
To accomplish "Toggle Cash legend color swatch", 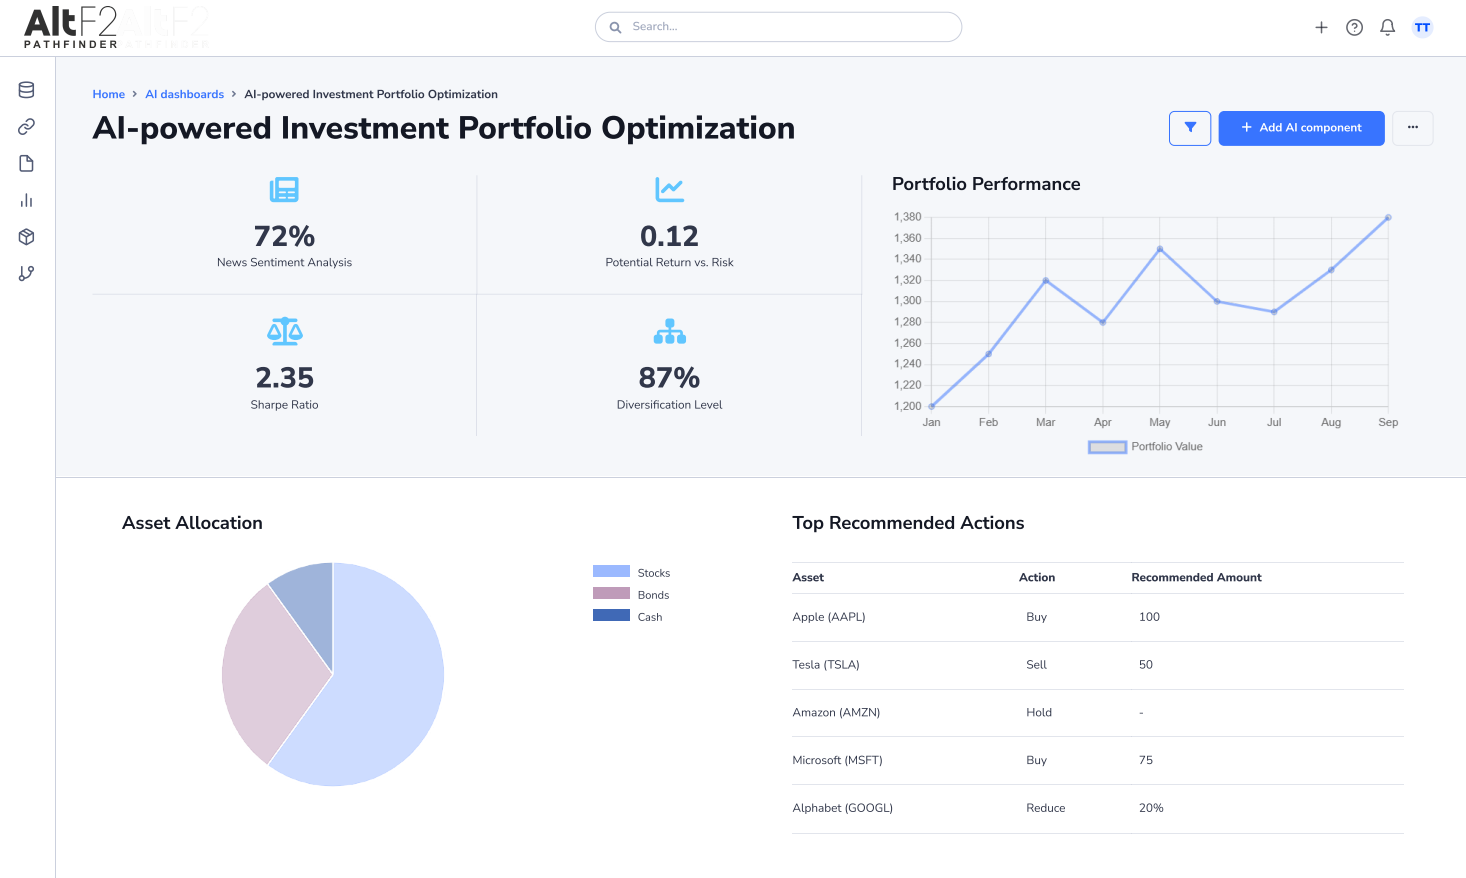I will (611, 616).
